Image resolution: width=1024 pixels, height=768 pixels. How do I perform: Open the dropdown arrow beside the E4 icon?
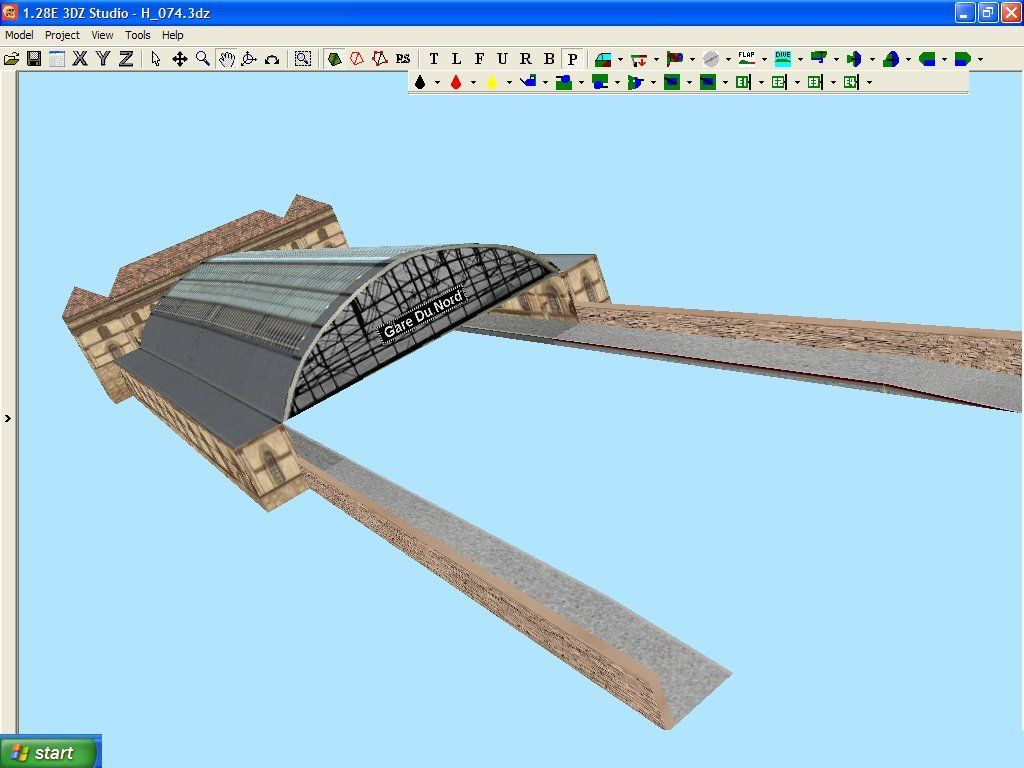(x=869, y=83)
